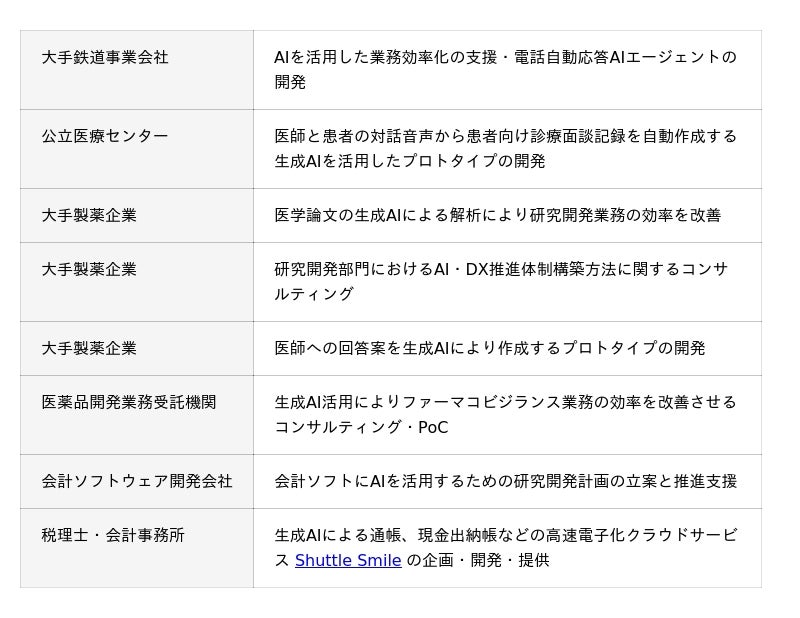Click the 医学論文の生成AIによる解析 description
800x618 pixels.
click(x=497, y=216)
